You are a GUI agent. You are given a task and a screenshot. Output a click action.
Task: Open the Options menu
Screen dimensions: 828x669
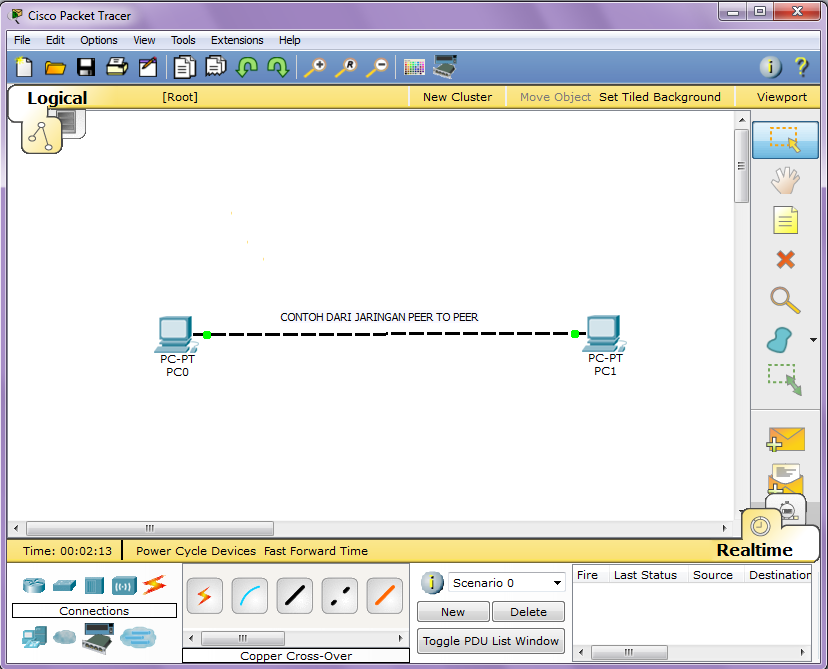[98, 40]
